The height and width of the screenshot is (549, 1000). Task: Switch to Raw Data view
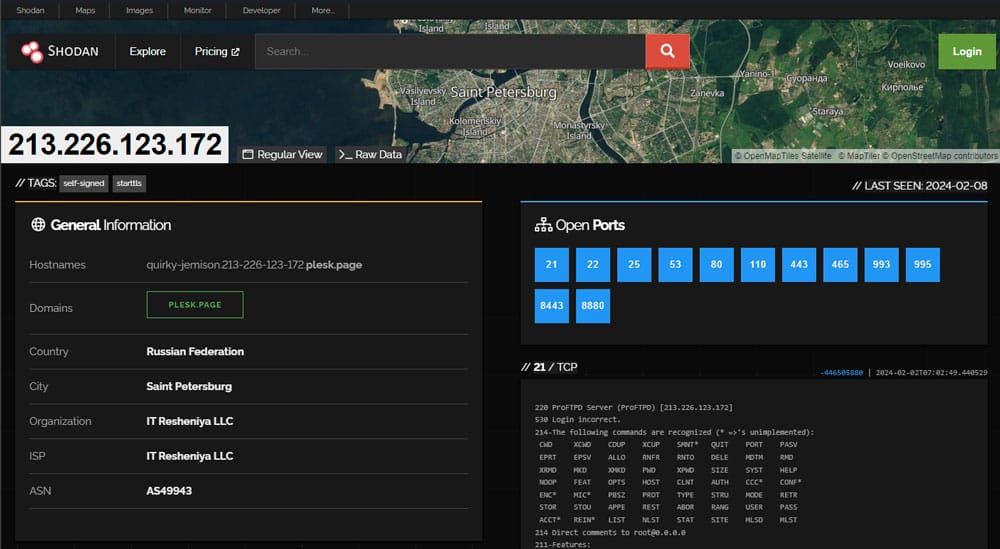click(x=370, y=154)
